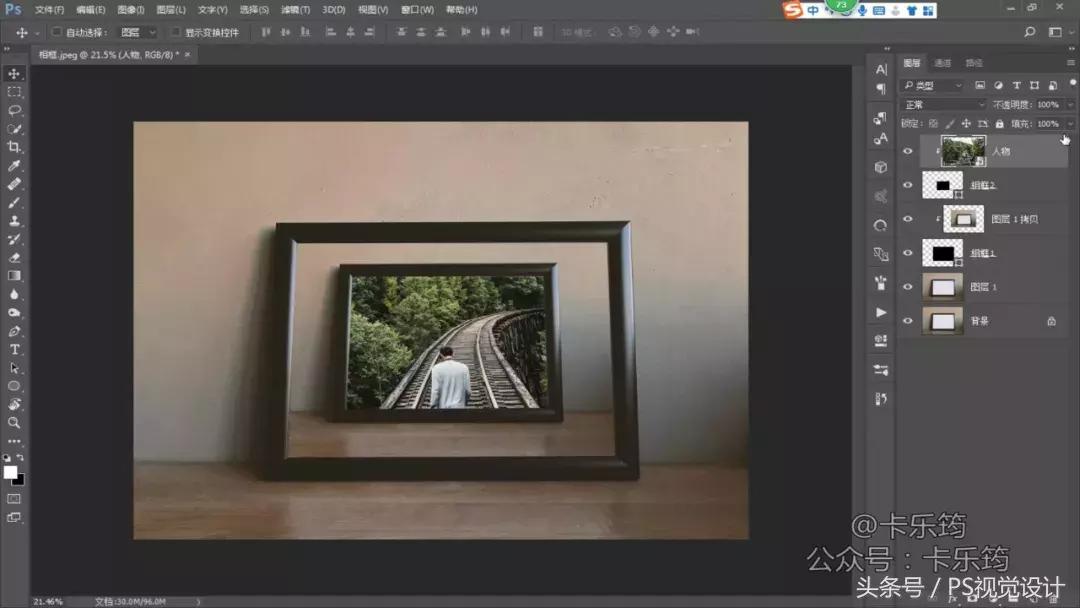Select the Move tool in the toolbox
The image size is (1080, 608).
pos(14,73)
